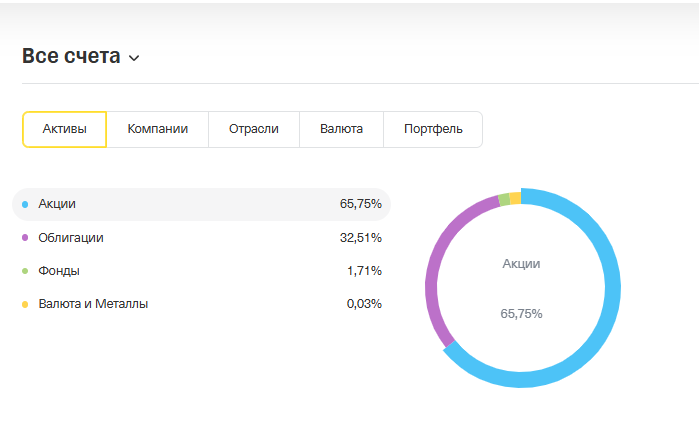Switch to the Компании tab

[x=157, y=129]
